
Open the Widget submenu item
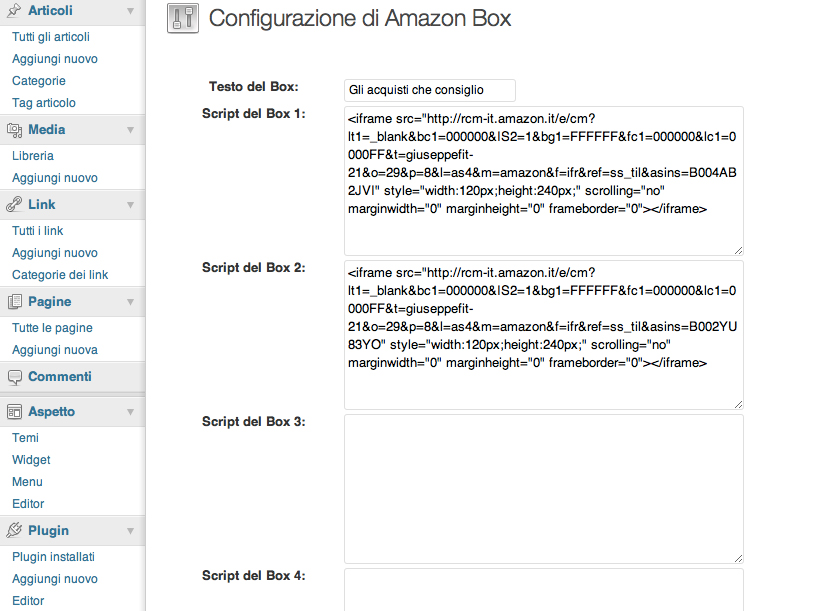coord(31,460)
